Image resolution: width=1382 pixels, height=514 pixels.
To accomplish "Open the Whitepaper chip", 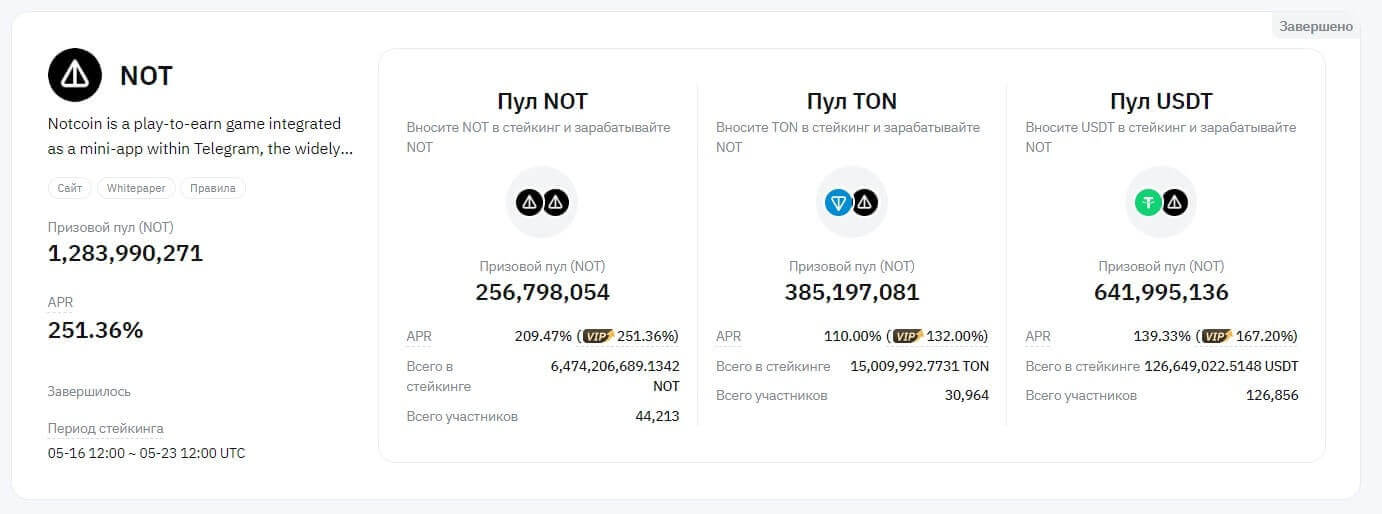I will pyautogui.click(x=136, y=188).
